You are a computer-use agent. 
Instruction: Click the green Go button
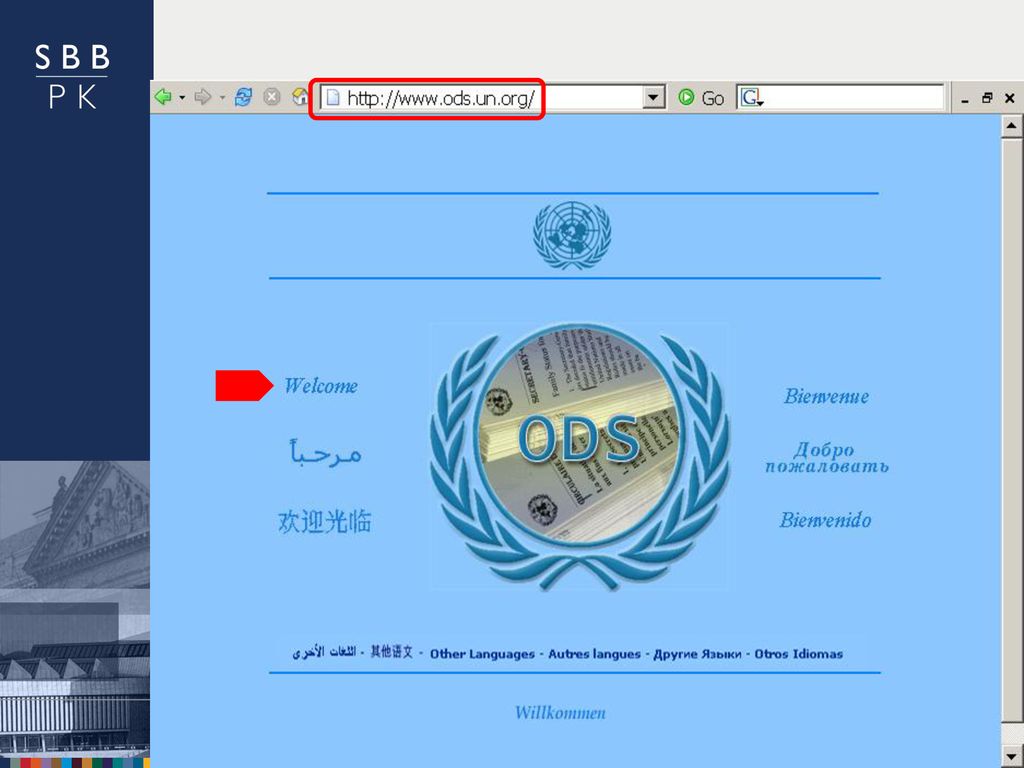pyautogui.click(x=701, y=98)
